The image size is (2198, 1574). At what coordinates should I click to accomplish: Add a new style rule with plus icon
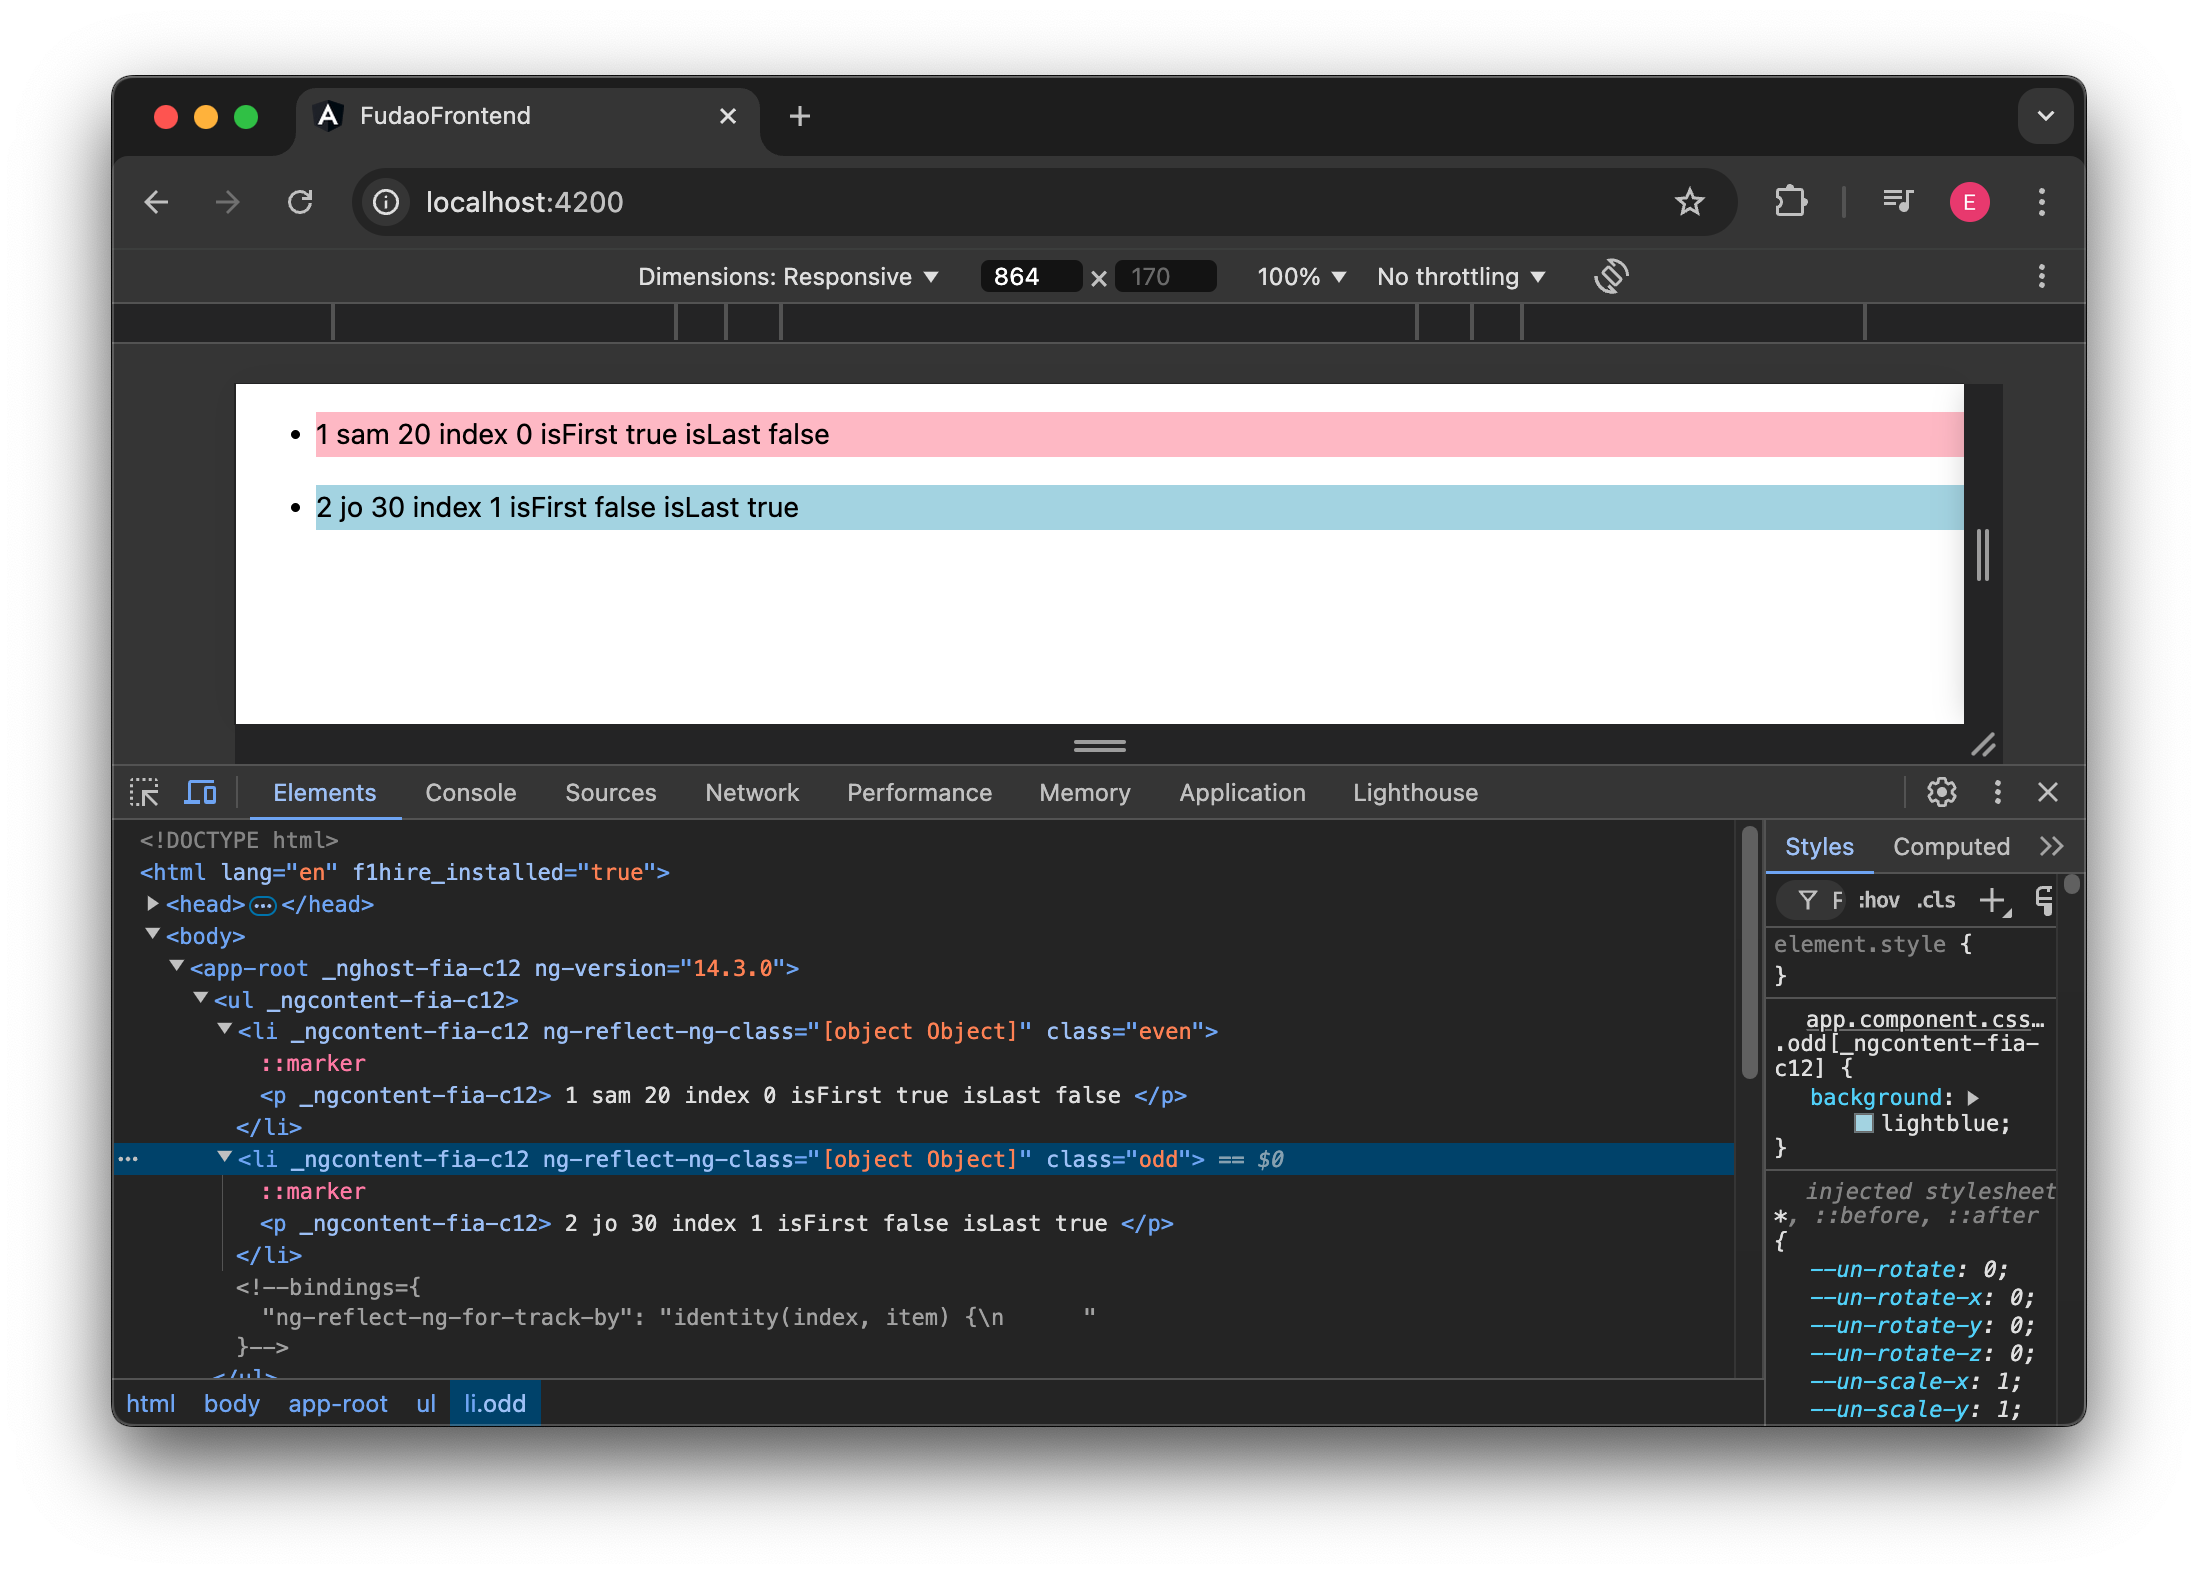[x=1994, y=899]
